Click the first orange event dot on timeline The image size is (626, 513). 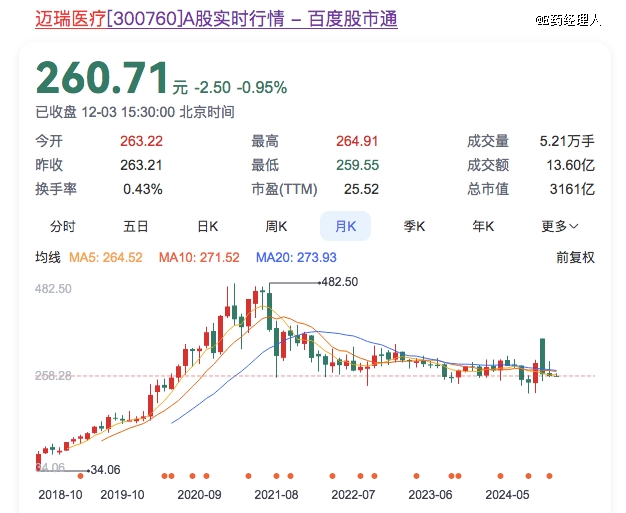(x=165, y=475)
